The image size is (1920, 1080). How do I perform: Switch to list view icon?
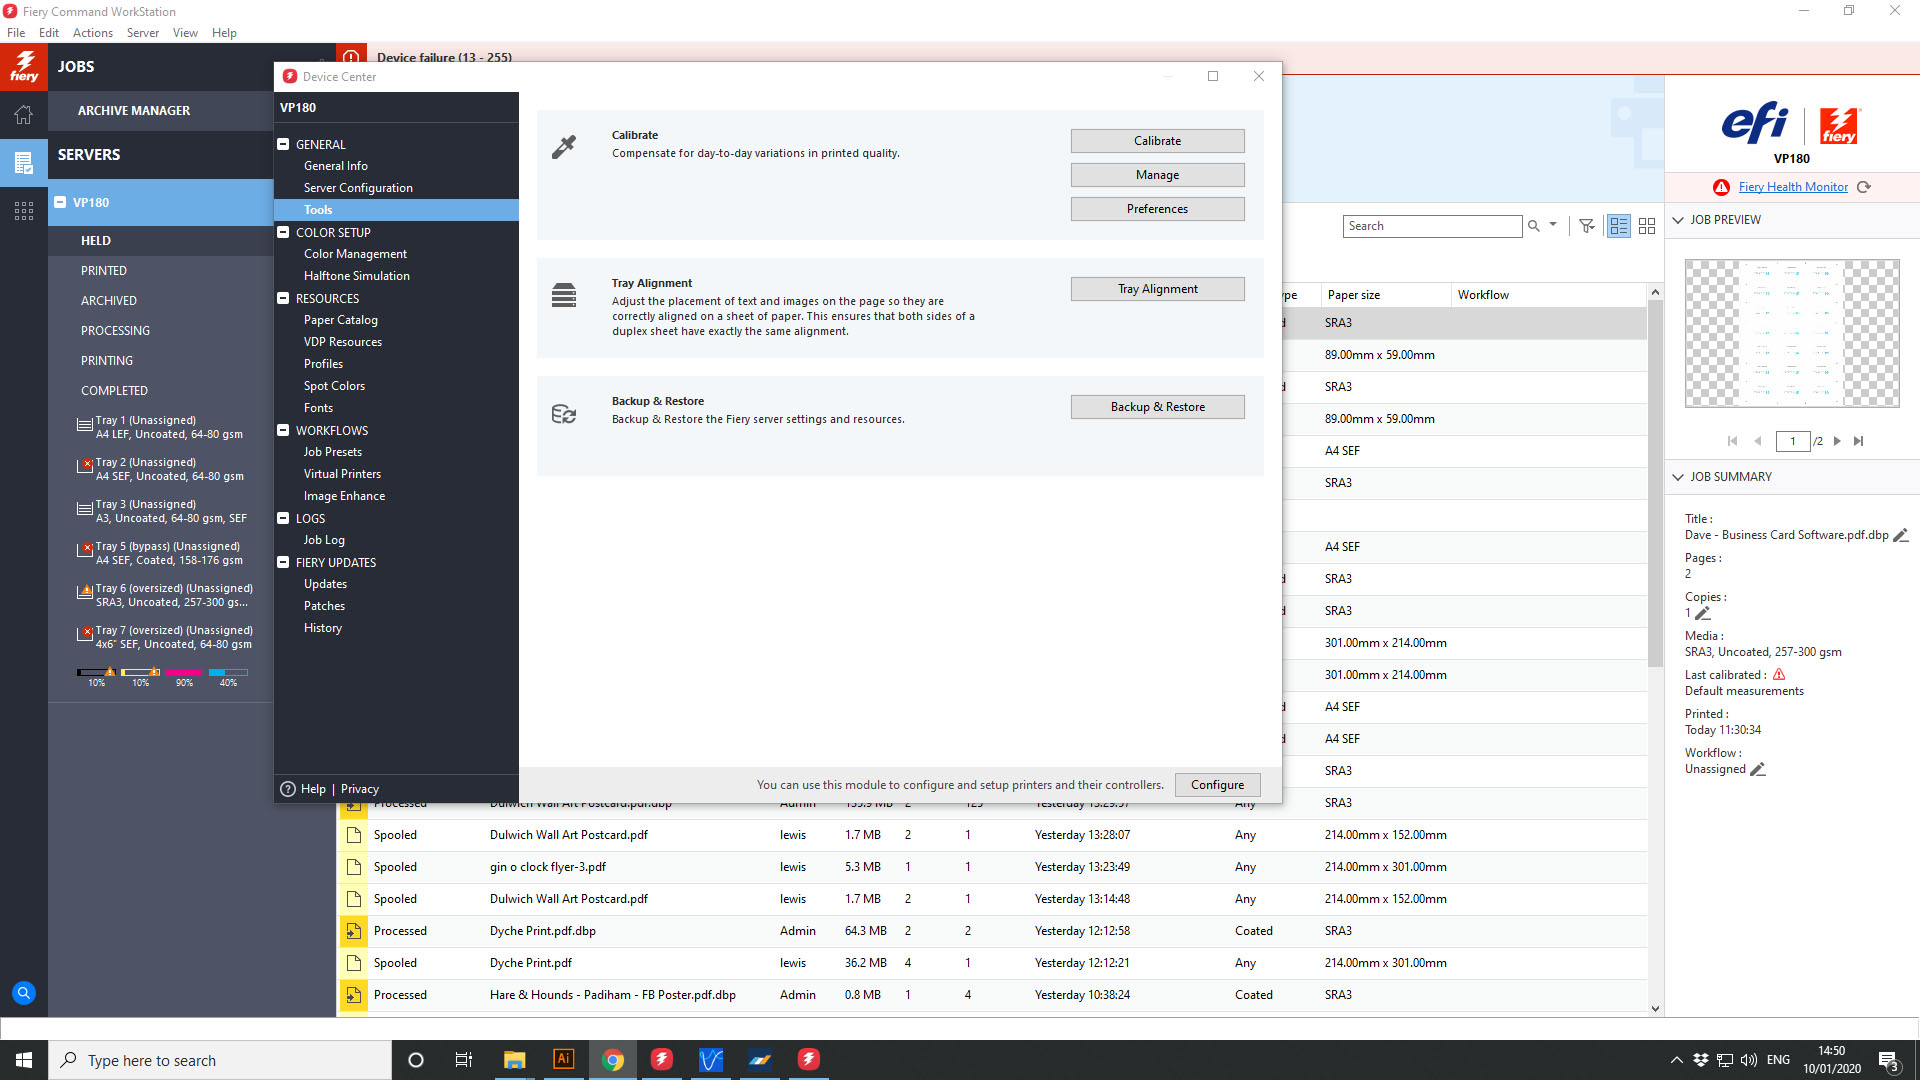tap(1619, 226)
